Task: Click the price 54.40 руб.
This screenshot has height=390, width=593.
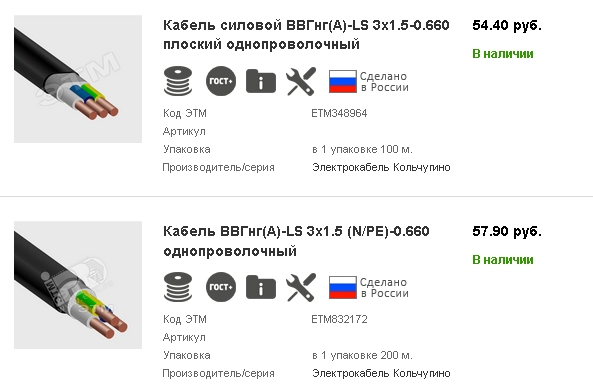Action: [x=507, y=25]
